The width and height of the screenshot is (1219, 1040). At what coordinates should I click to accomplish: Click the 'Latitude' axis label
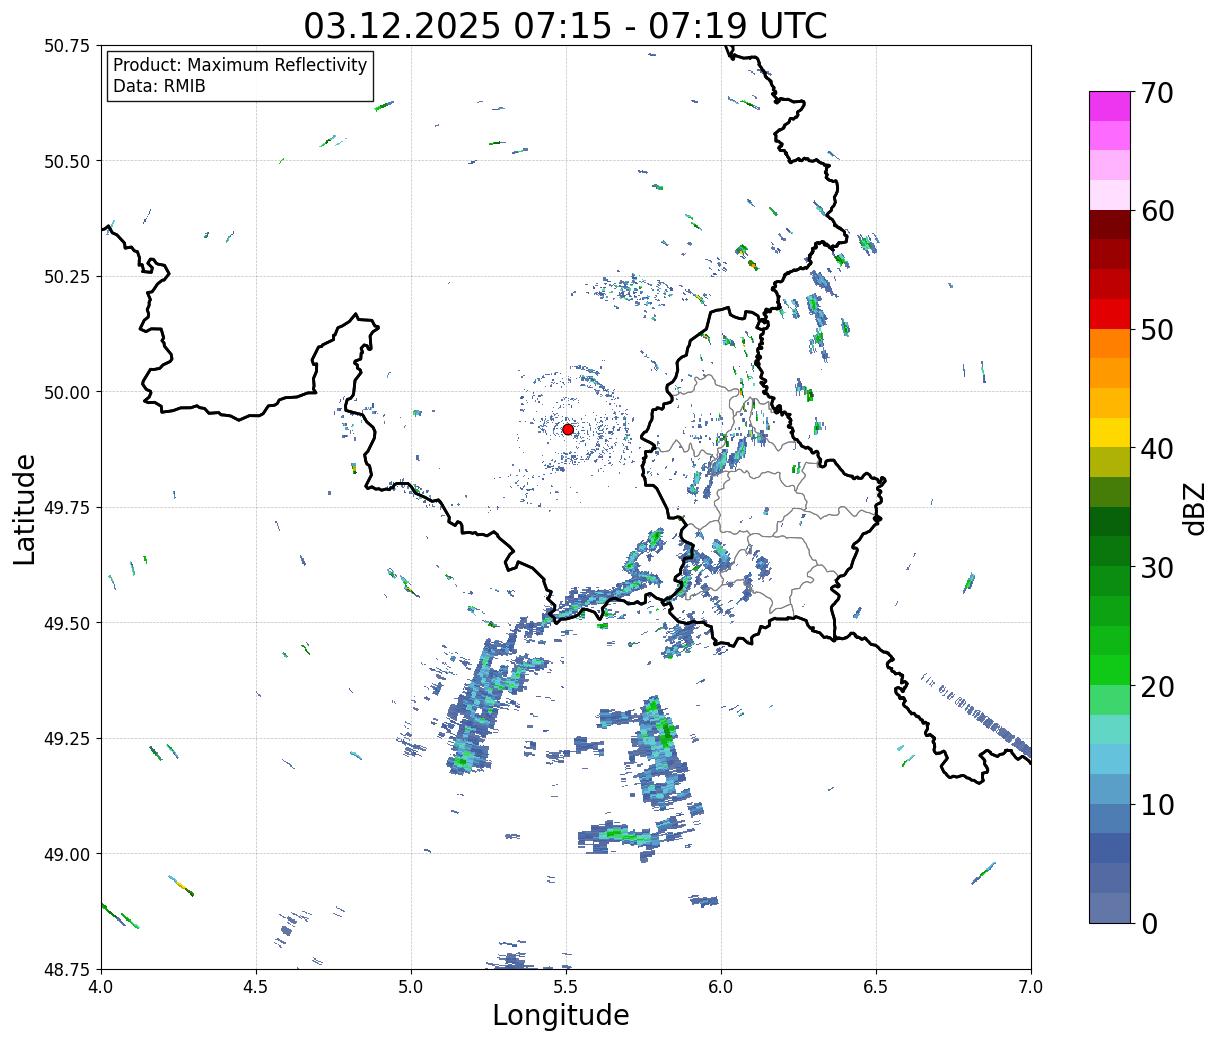[x=25, y=508]
